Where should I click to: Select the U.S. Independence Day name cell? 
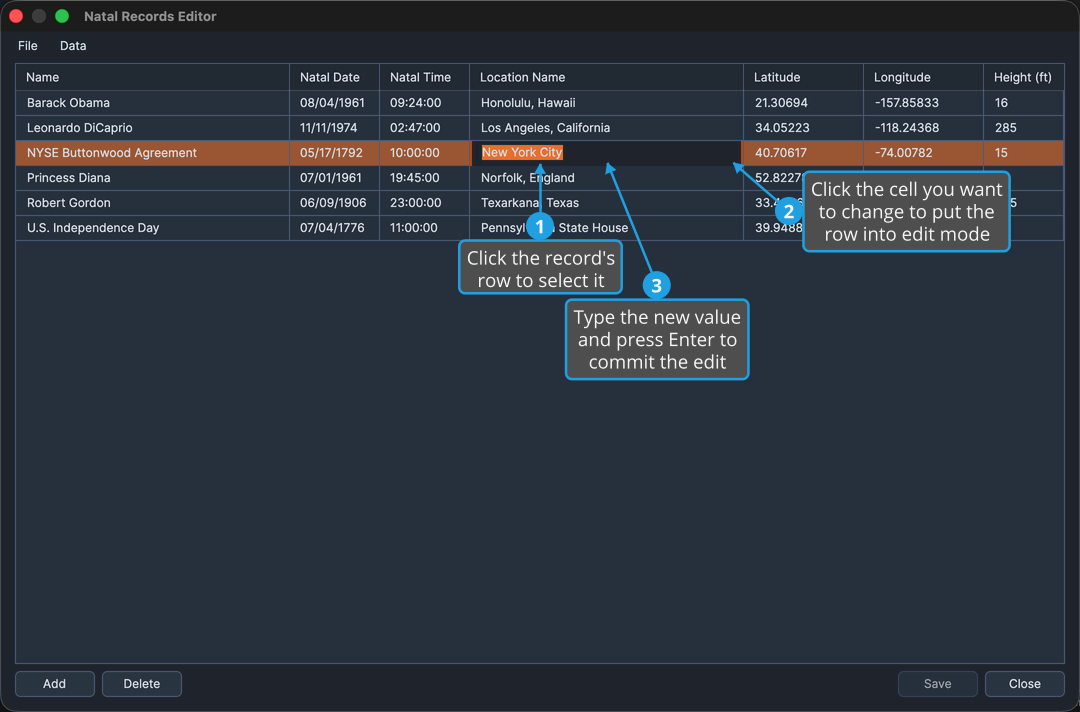click(x=152, y=228)
